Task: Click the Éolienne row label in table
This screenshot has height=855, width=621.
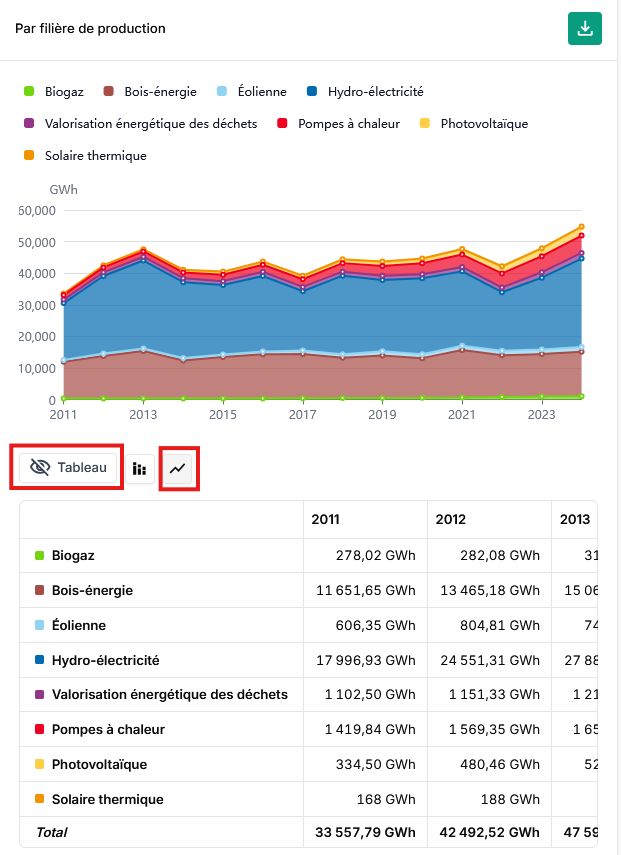Action: tap(79, 625)
